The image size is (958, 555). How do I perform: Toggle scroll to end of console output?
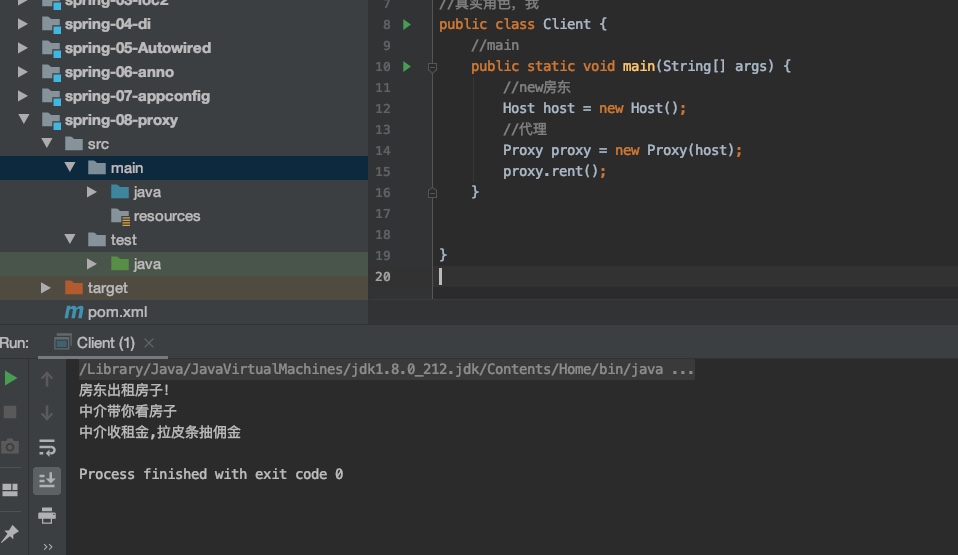tap(47, 481)
